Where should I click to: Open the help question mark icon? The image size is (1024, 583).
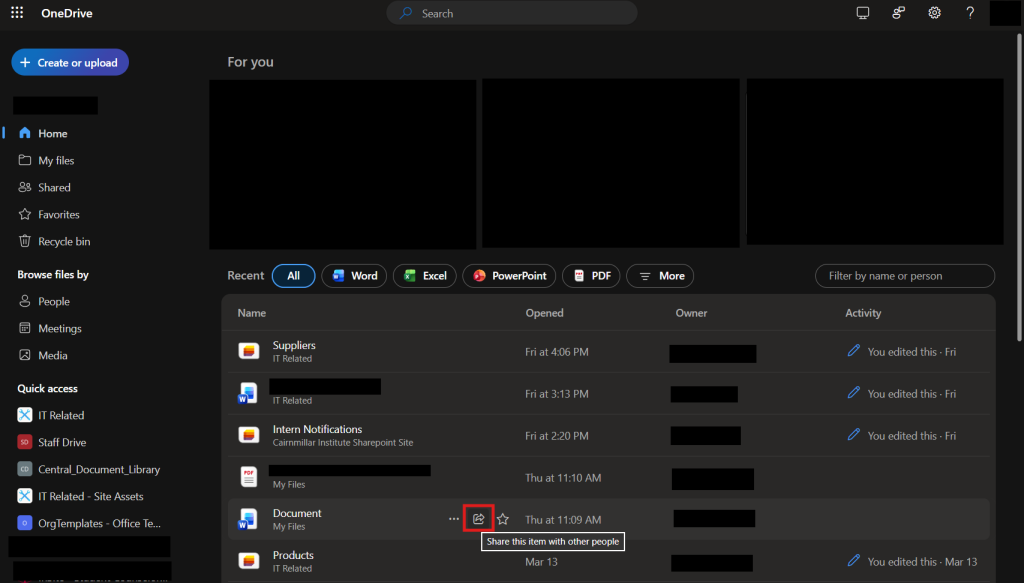pos(970,12)
